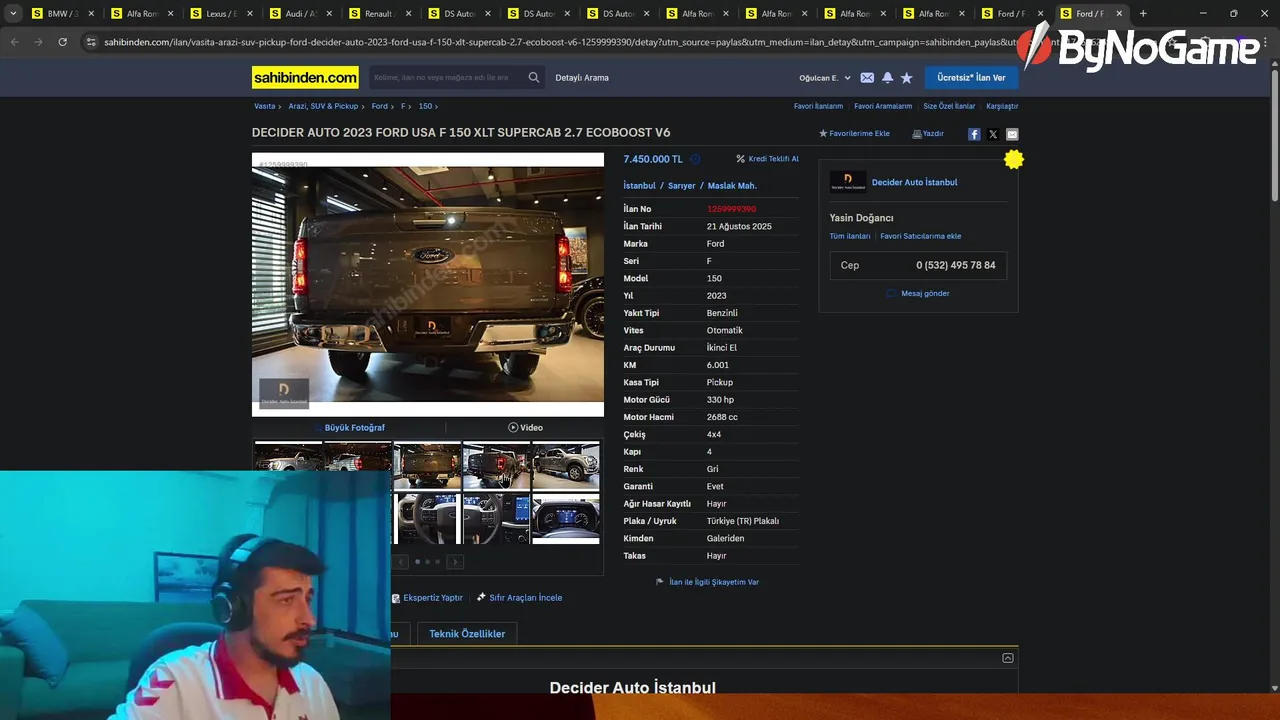1280x720 pixels.
Task: Open the notifications bell icon
Action: pos(887,77)
